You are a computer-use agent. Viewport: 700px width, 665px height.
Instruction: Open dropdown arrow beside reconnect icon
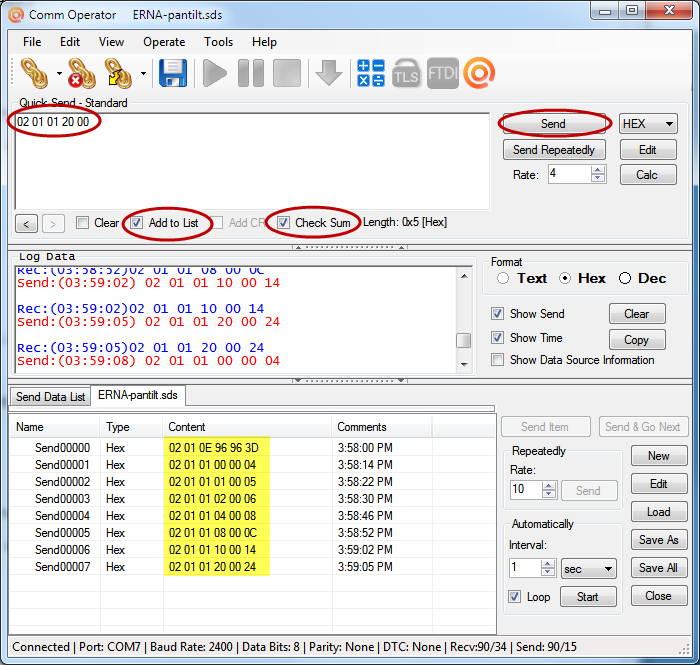(x=143, y=73)
